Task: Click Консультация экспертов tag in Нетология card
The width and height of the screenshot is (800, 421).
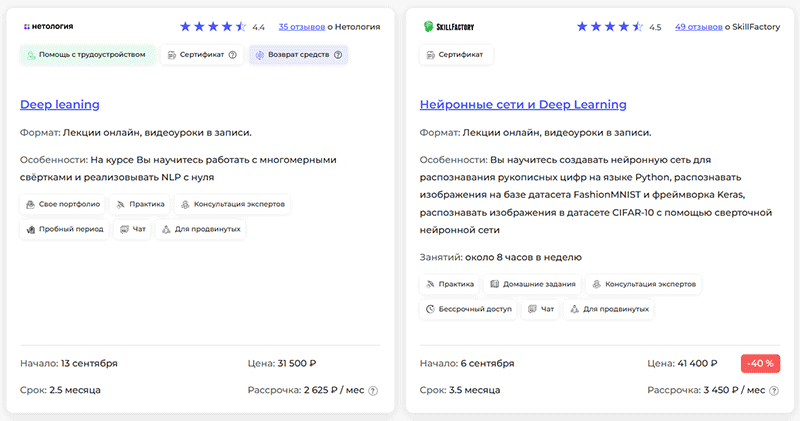Action: (x=233, y=204)
